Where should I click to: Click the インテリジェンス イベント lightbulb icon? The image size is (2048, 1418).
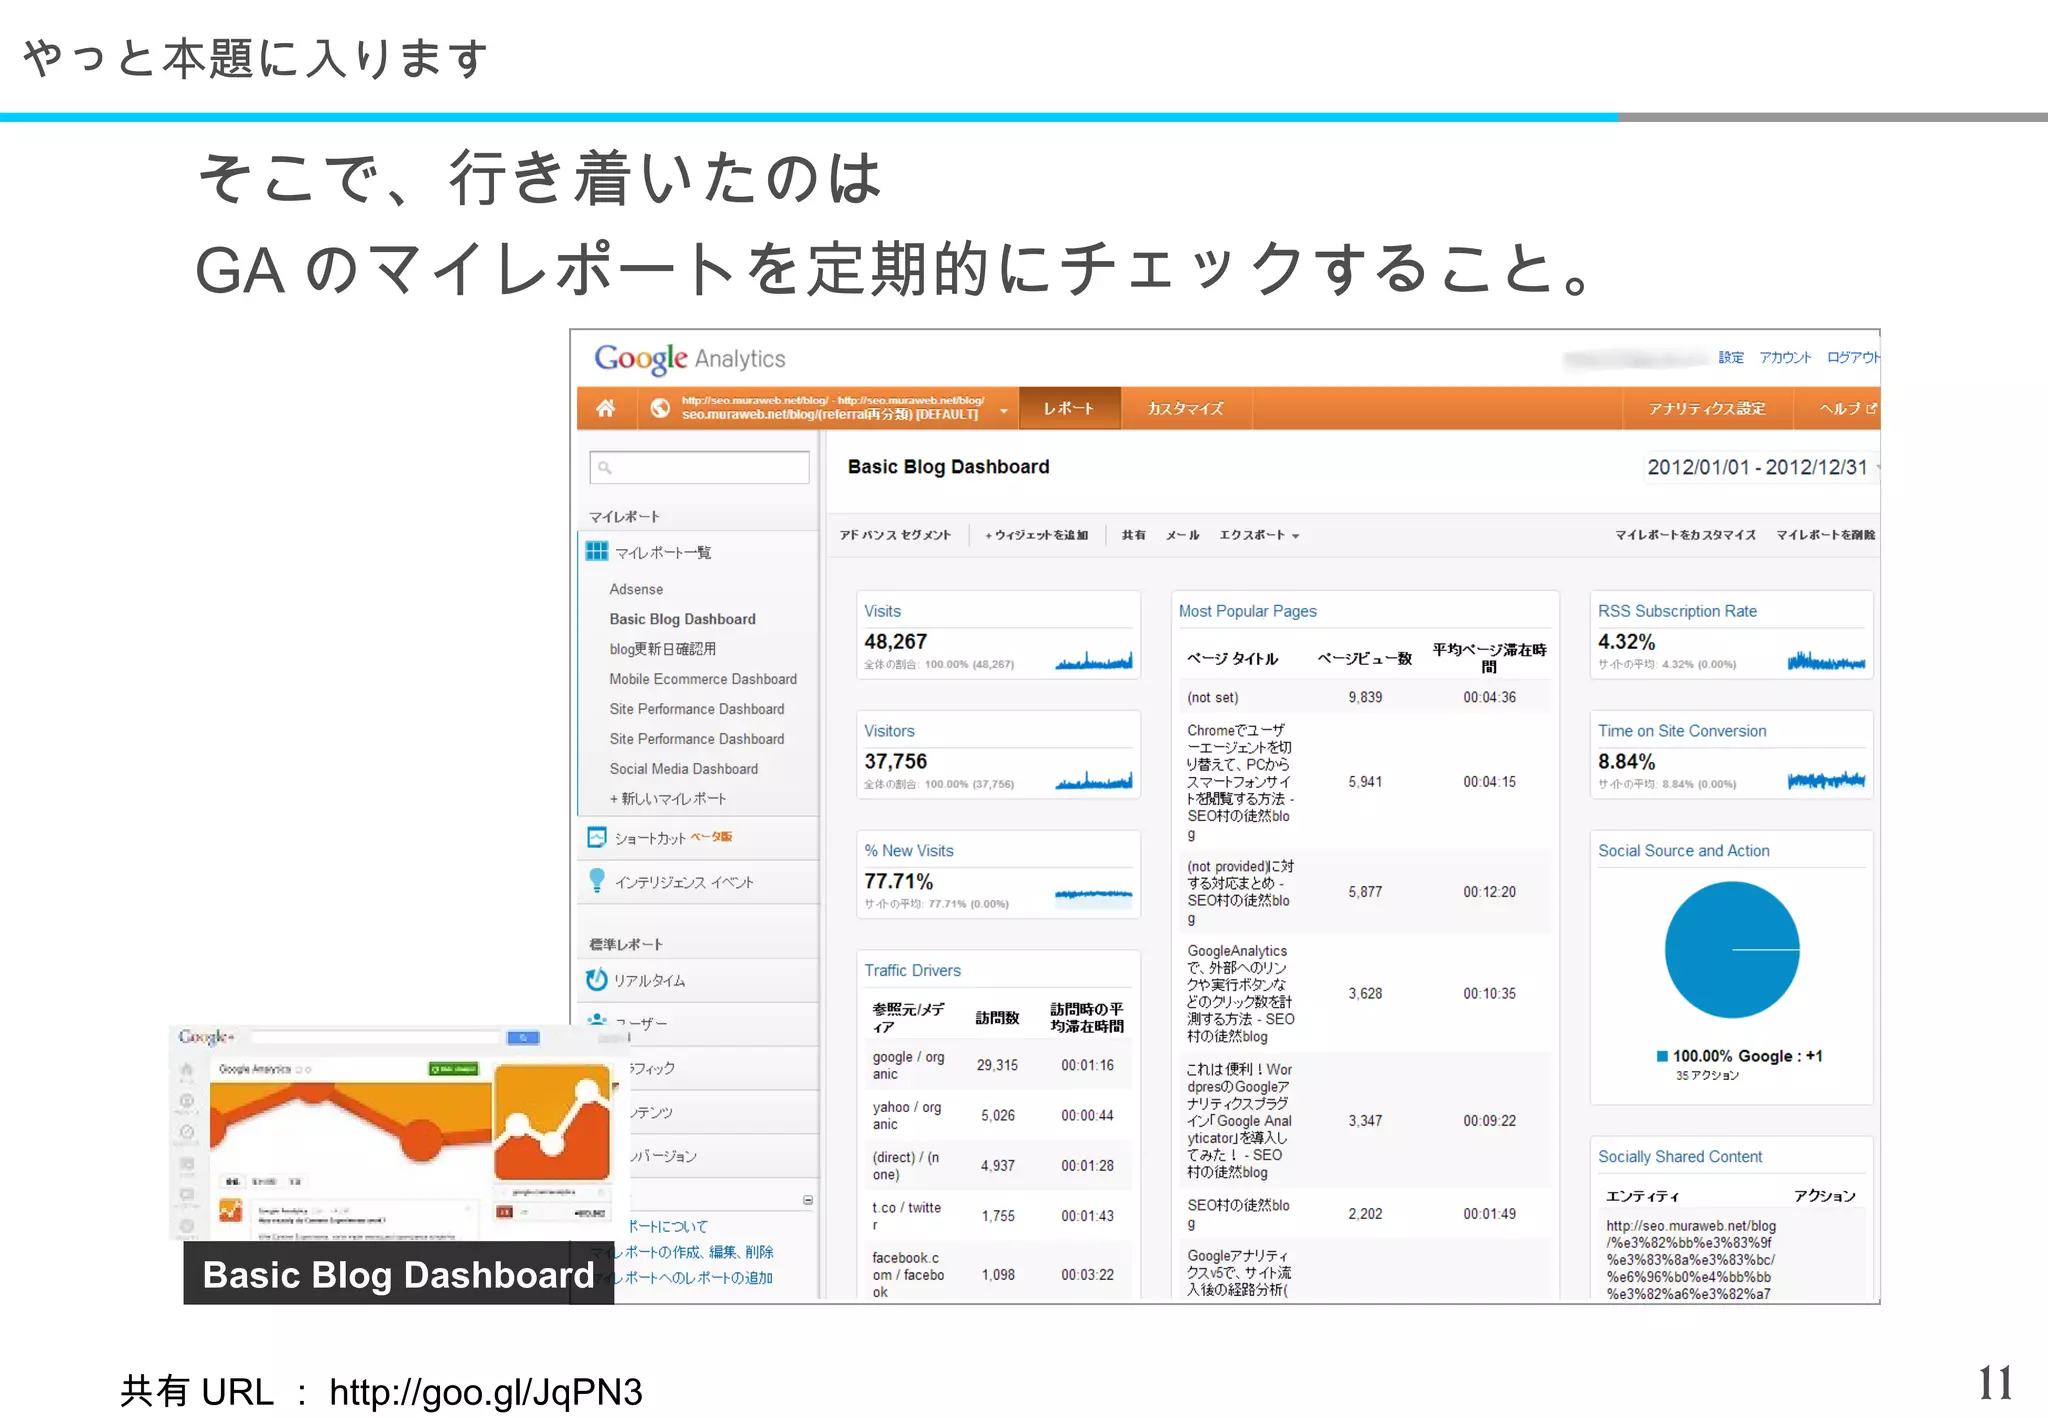(x=597, y=880)
